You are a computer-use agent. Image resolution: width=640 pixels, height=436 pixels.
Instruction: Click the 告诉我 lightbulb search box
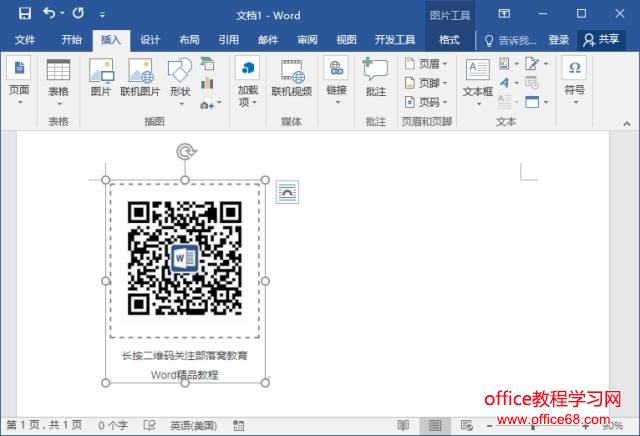(510, 40)
